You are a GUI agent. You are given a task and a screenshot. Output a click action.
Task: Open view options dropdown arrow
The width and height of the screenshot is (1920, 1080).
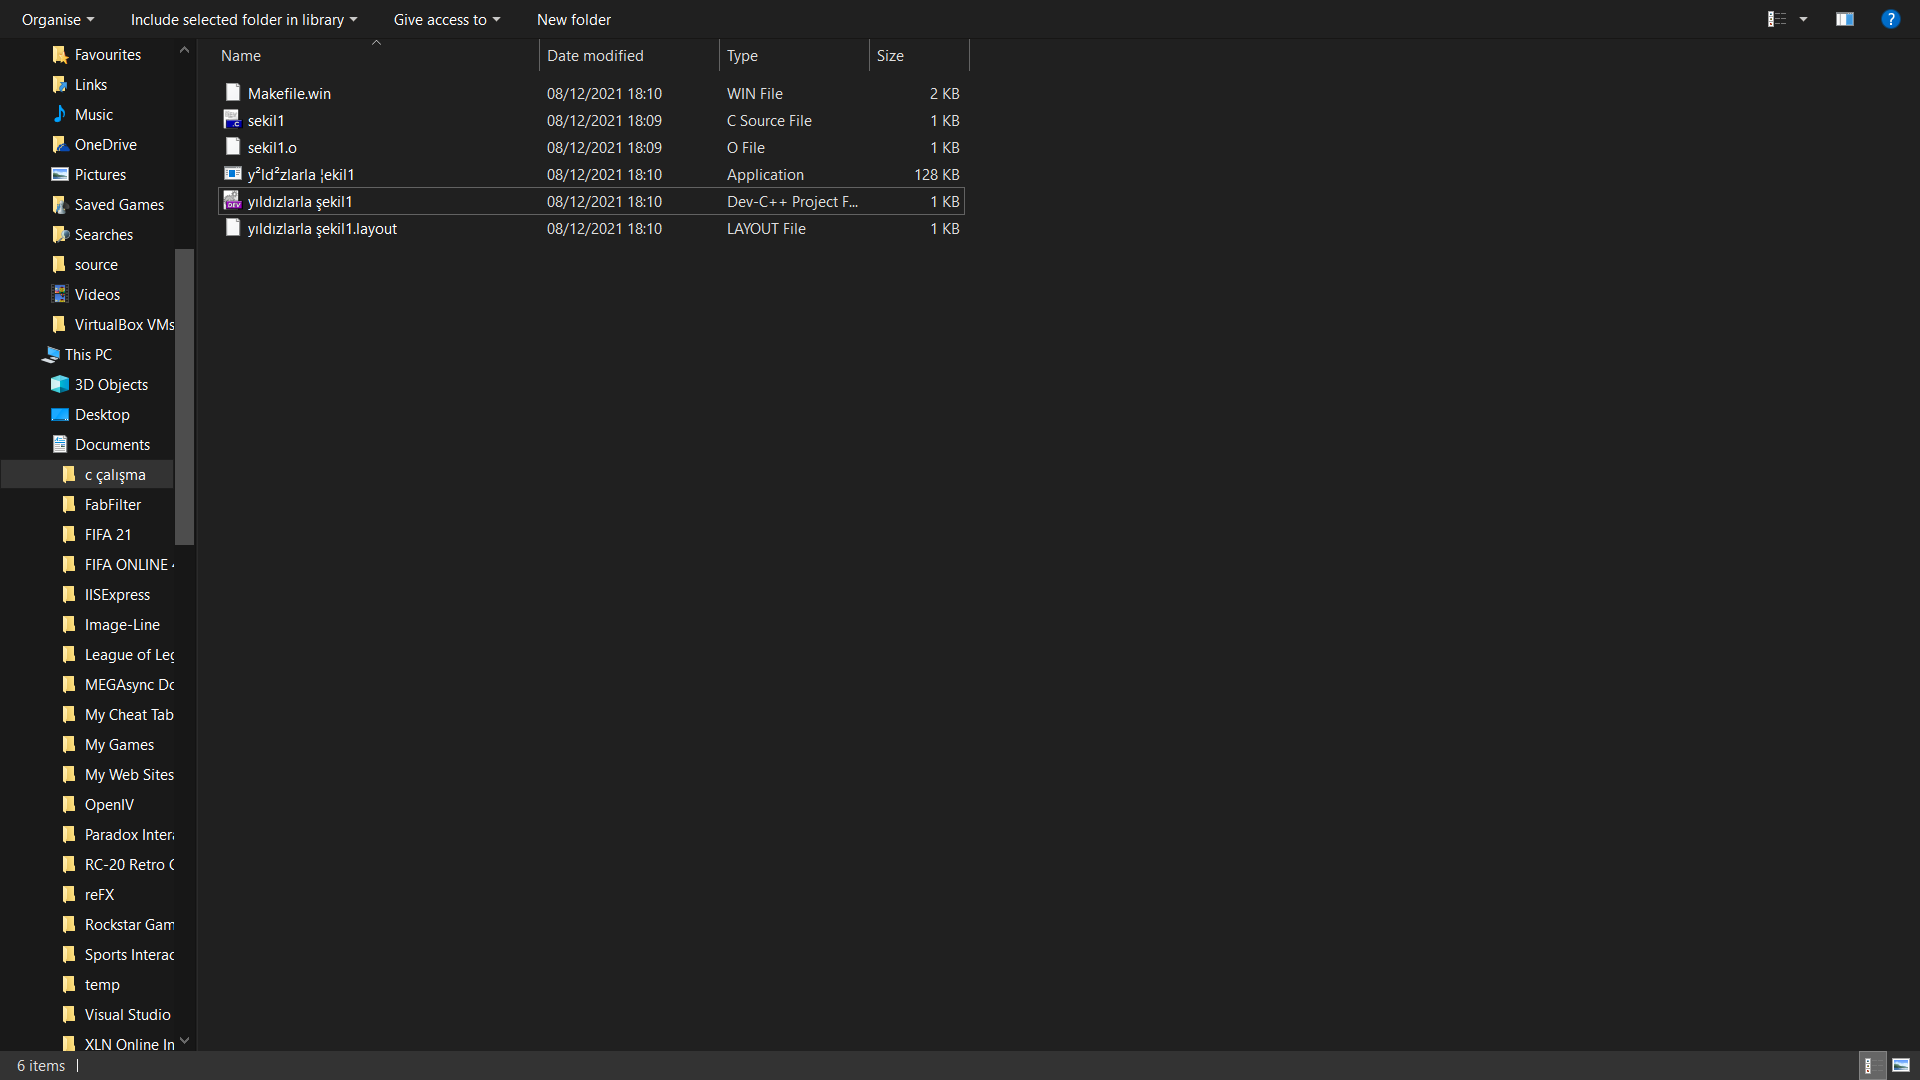[x=1804, y=19]
